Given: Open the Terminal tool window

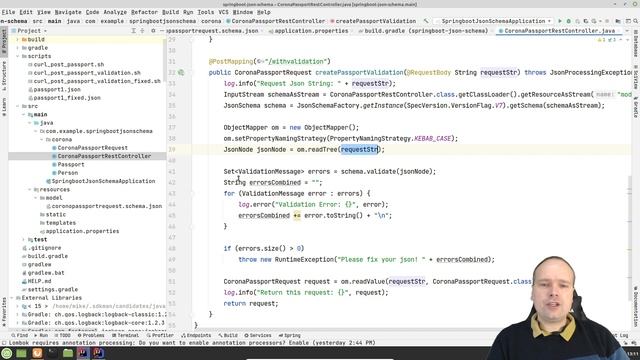Looking at the screenshot, I should [125, 336].
